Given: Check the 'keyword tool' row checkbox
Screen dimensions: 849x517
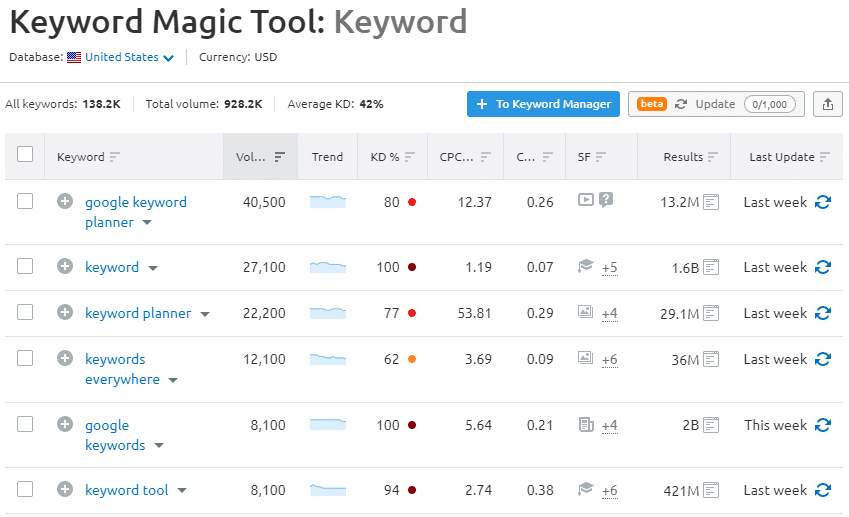Looking at the screenshot, I should coord(25,489).
